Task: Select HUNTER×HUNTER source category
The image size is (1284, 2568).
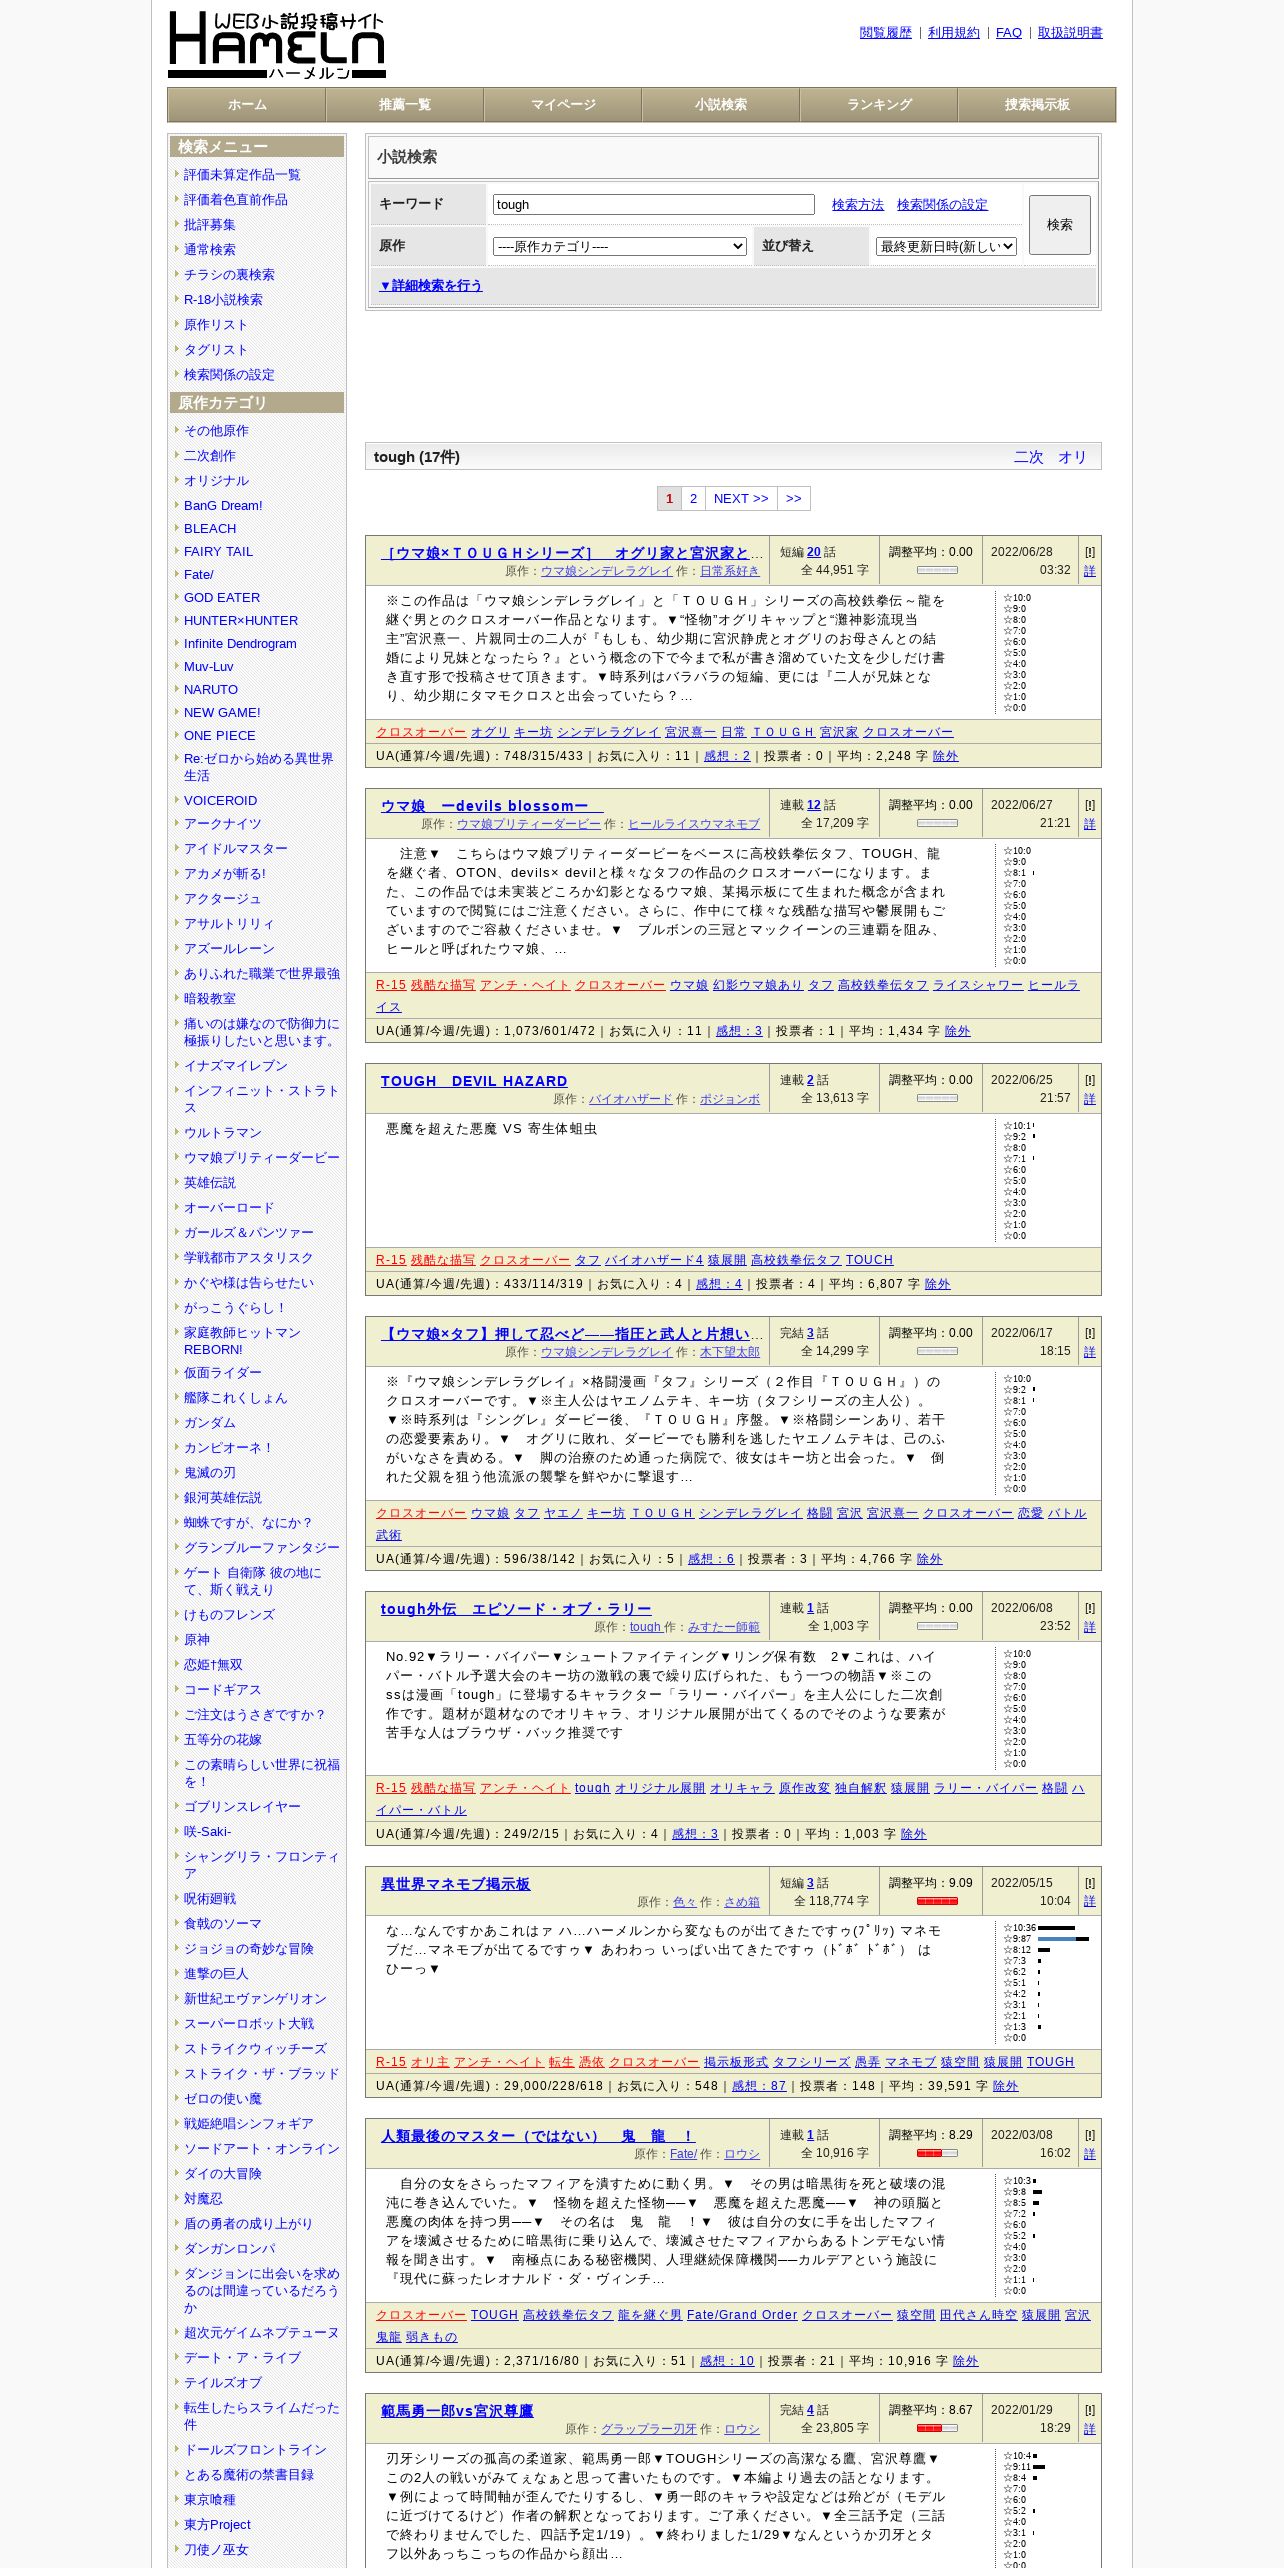Action: click(x=241, y=621)
